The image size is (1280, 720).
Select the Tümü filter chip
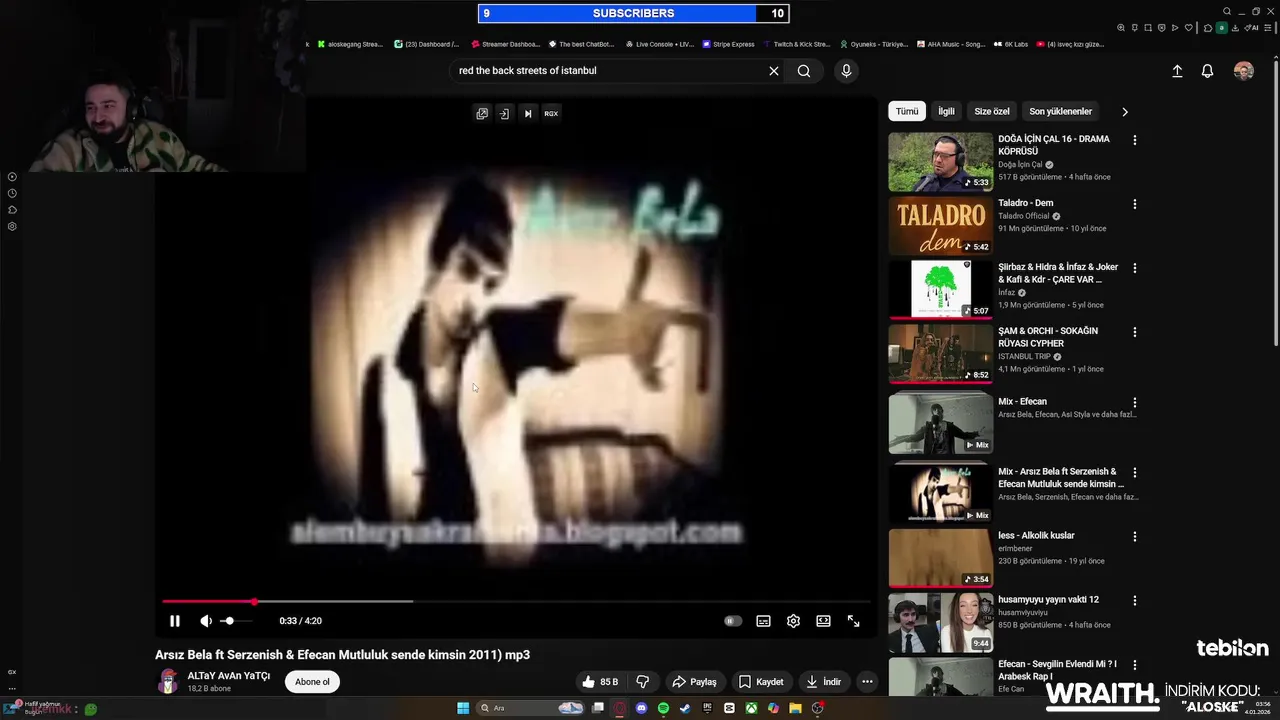click(x=907, y=112)
